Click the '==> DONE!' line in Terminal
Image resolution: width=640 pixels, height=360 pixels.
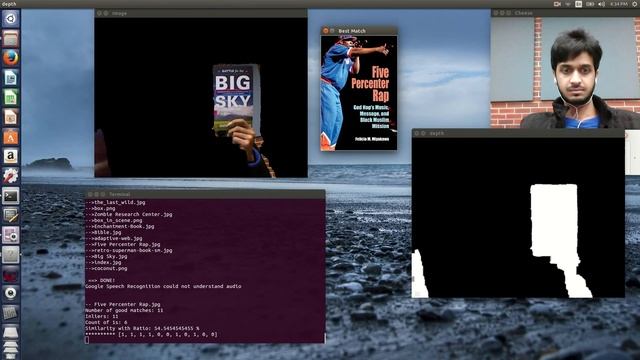click(101, 280)
